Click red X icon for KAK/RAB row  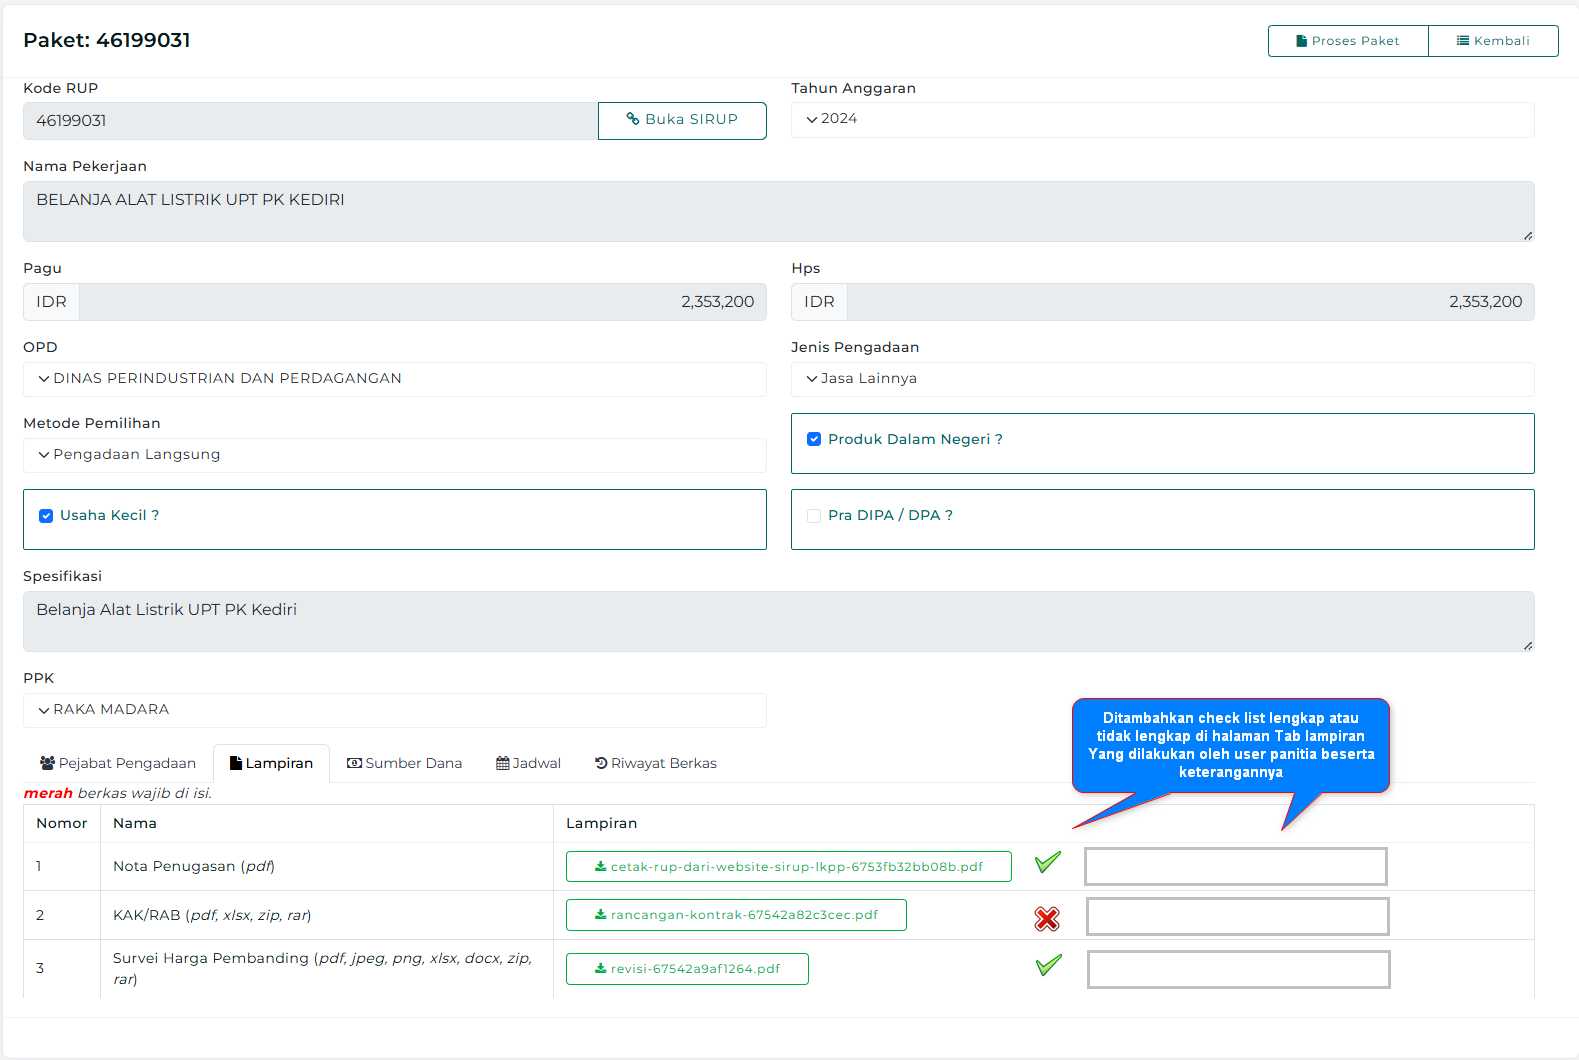1047,919
